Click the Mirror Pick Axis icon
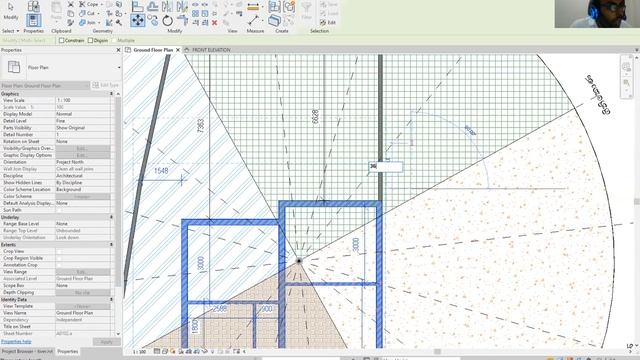 (167, 6)
